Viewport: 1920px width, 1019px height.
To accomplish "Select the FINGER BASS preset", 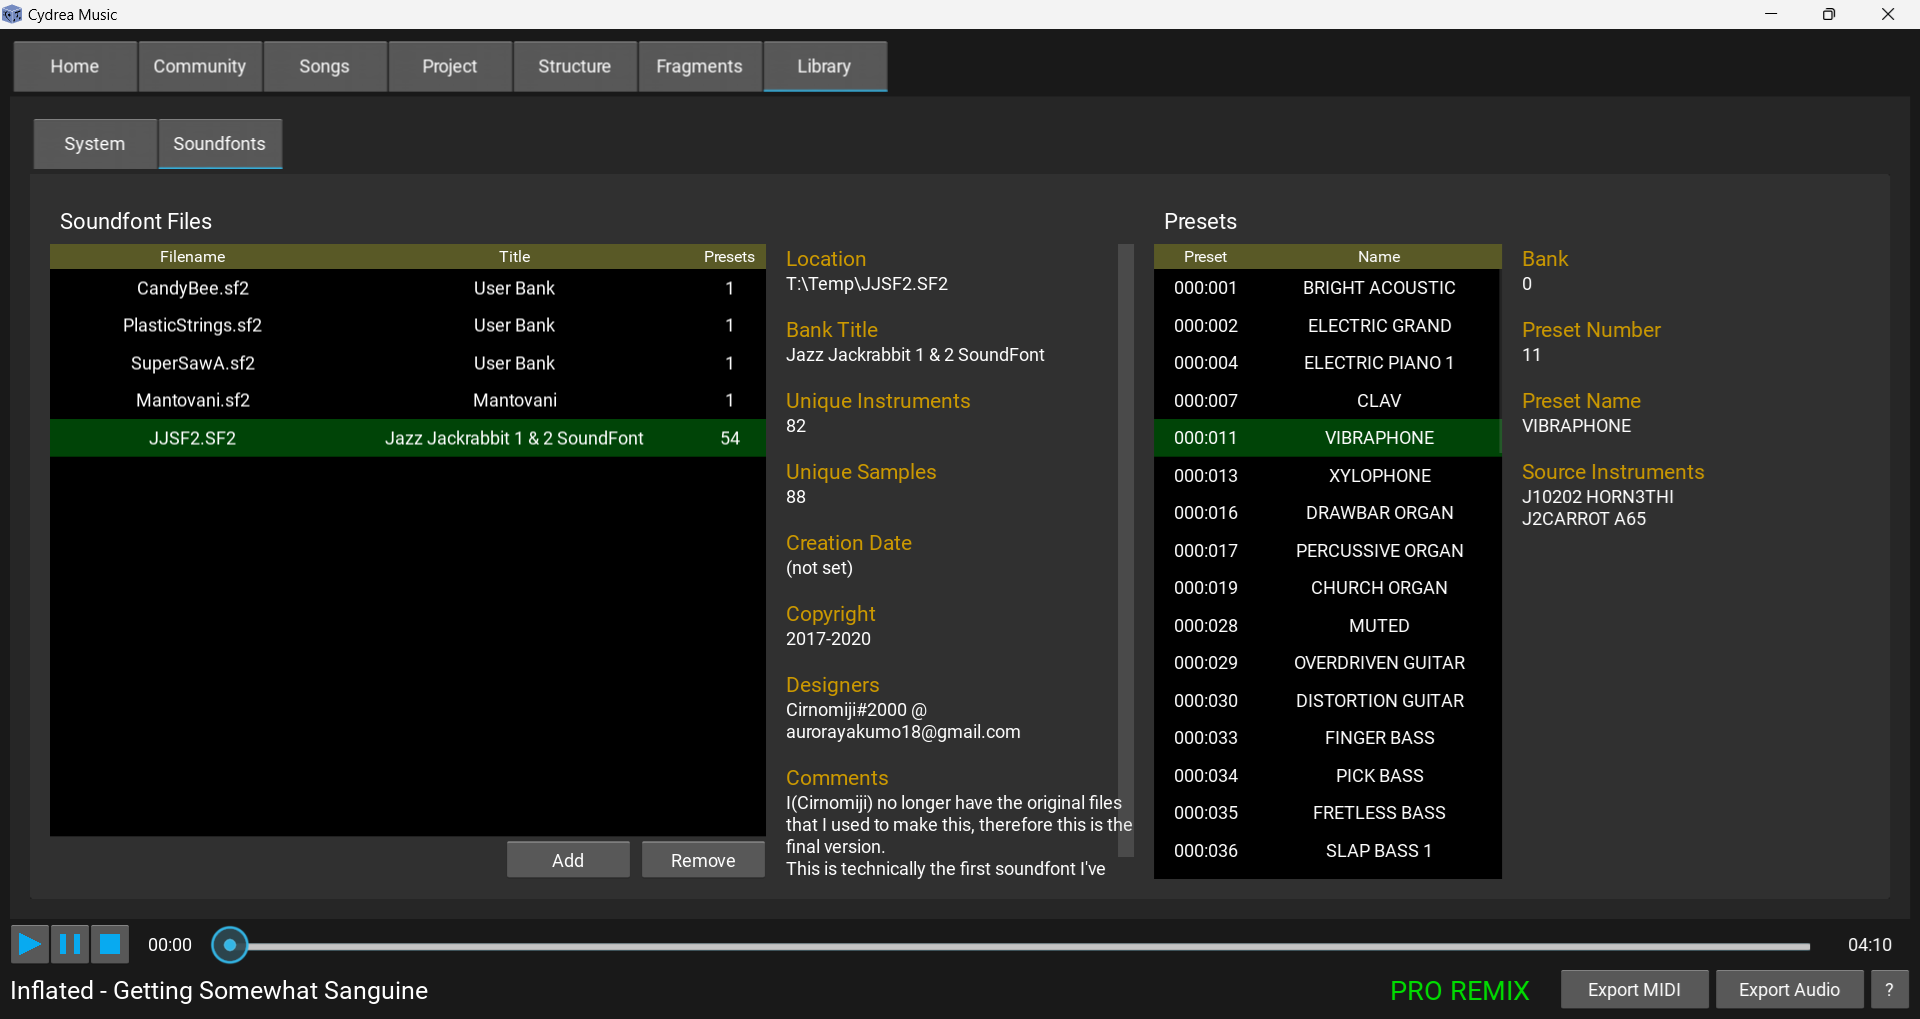I will [1327, 738].
